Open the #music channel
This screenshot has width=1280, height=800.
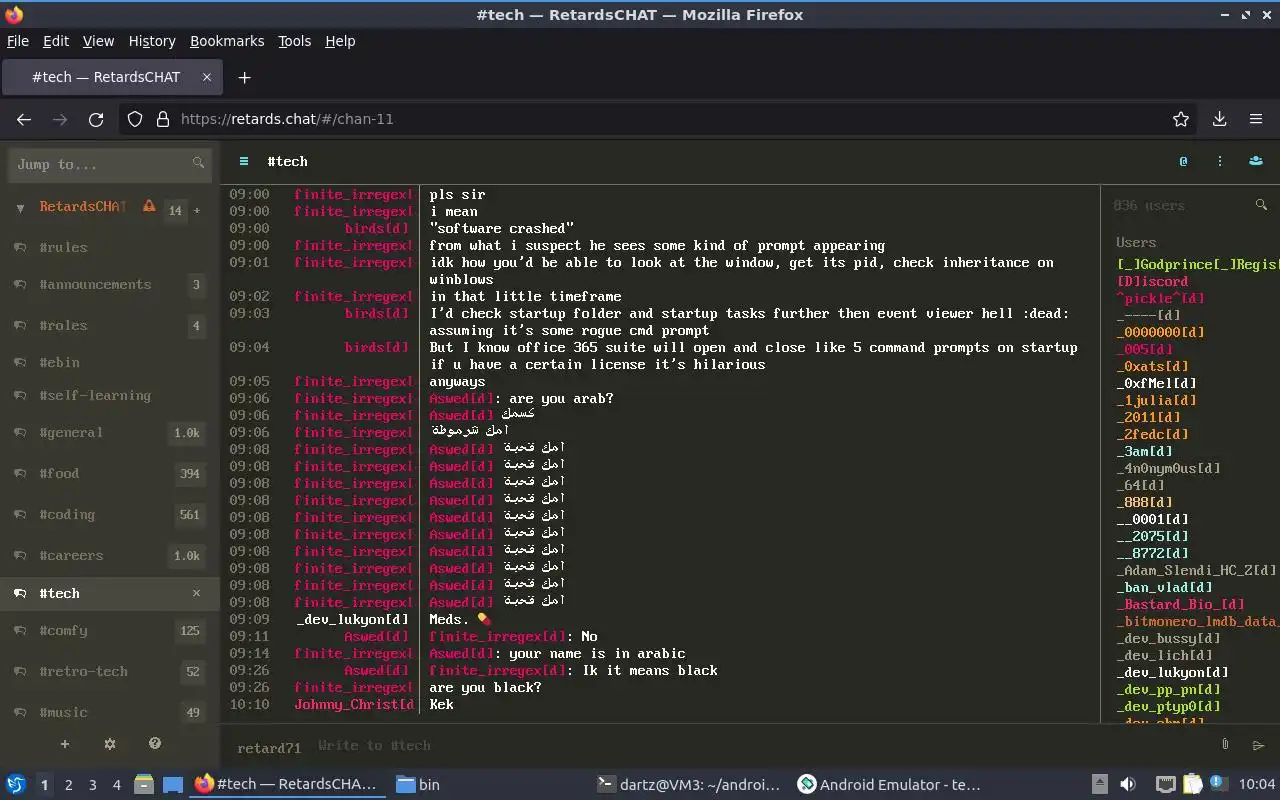pos(110,712)
